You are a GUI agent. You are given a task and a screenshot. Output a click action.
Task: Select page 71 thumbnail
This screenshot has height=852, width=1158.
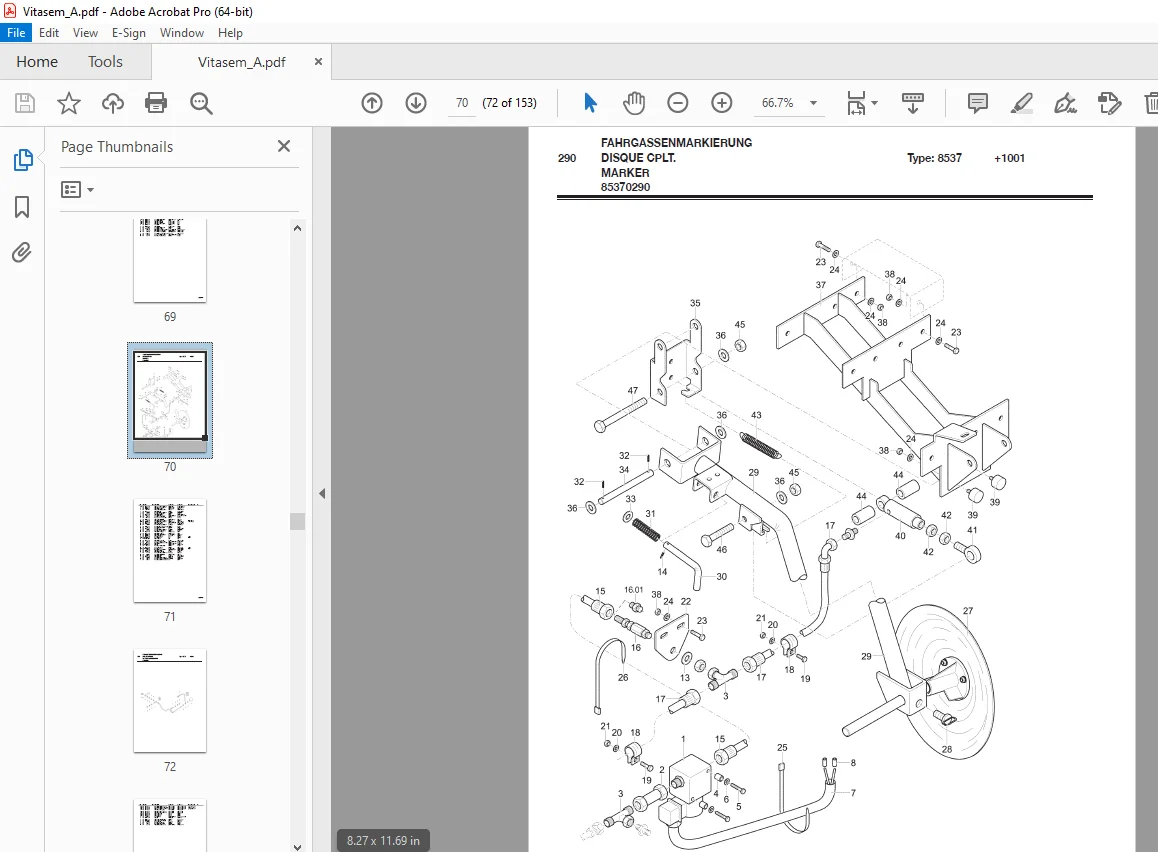point(170,550)
